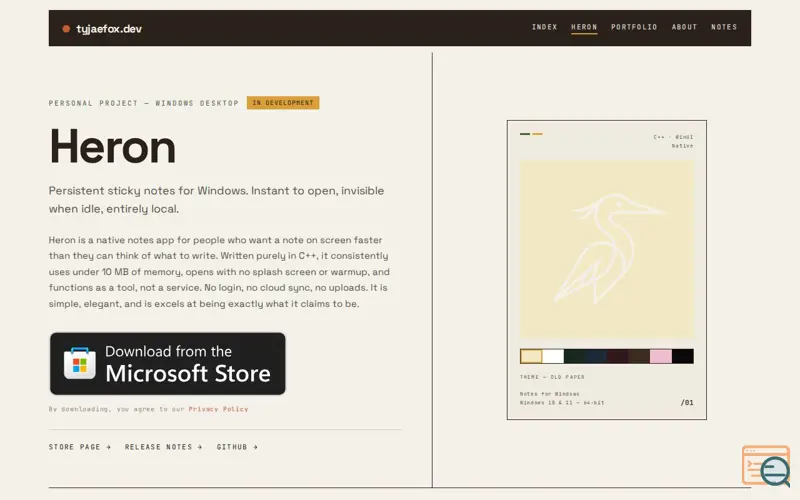Screen dimensions: 800x500
Task: Go to the PORTFOLIO page
Action: click(634, 27)
